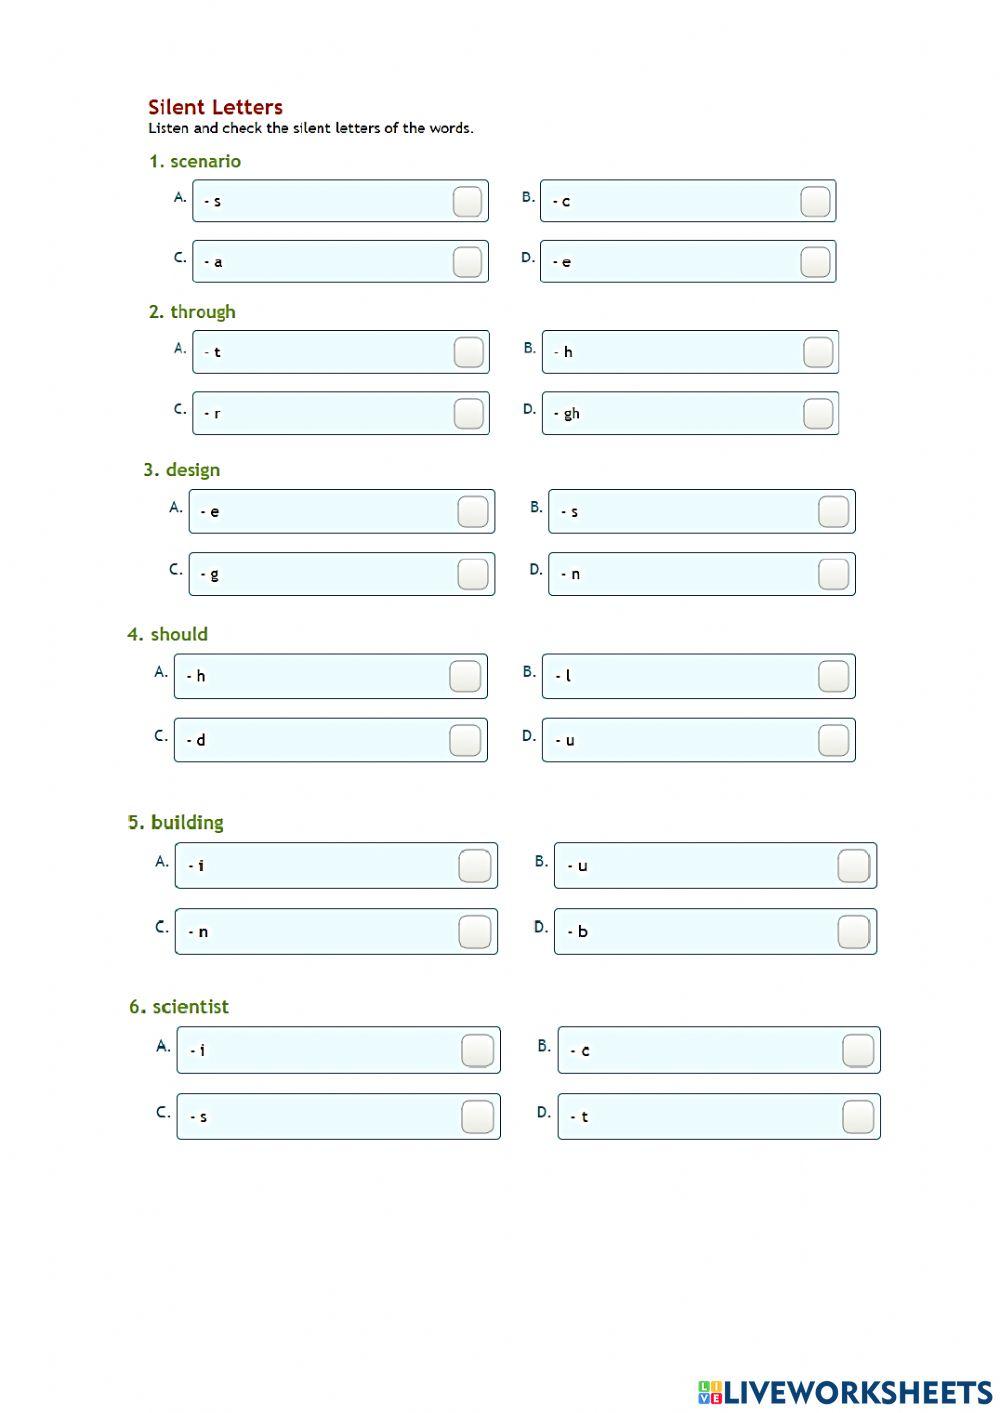Check the 'l' option for should
This screenshot has height=1413, width=1000.
833,676
